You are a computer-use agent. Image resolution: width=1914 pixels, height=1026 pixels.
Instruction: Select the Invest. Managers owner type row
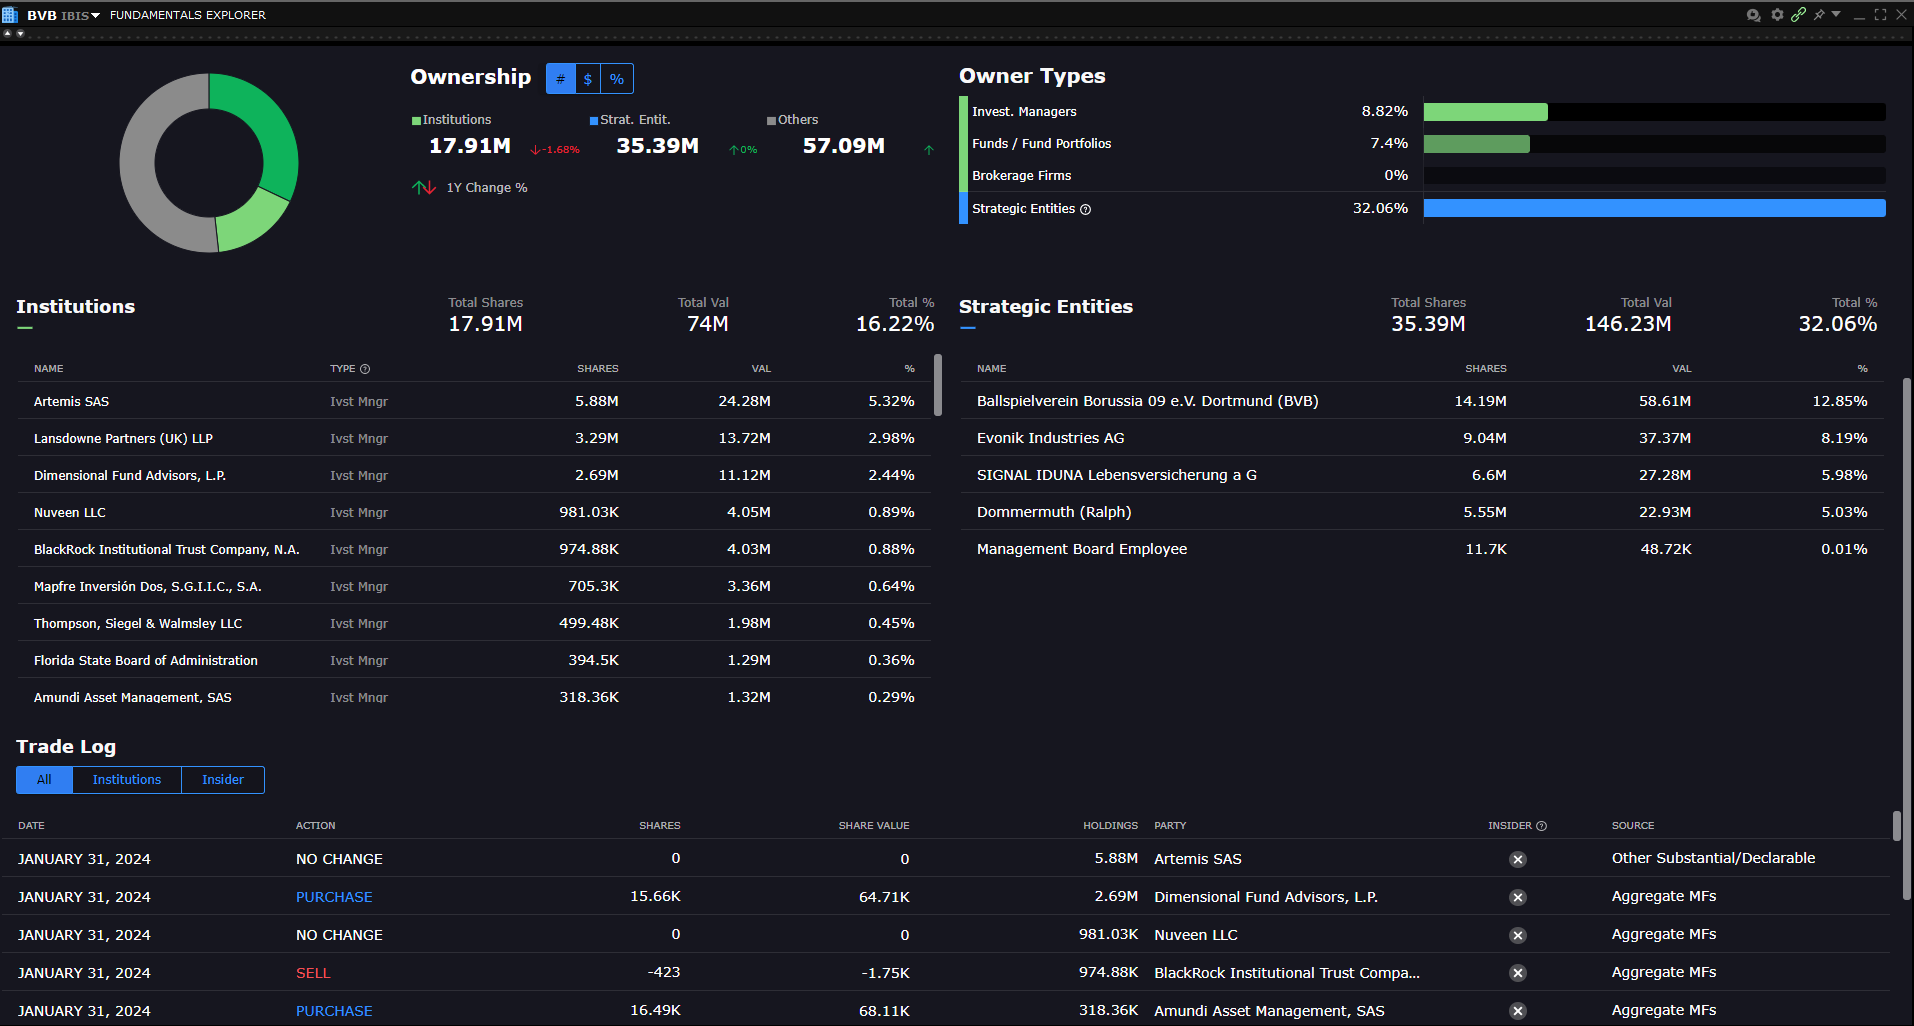[1423, 112]
